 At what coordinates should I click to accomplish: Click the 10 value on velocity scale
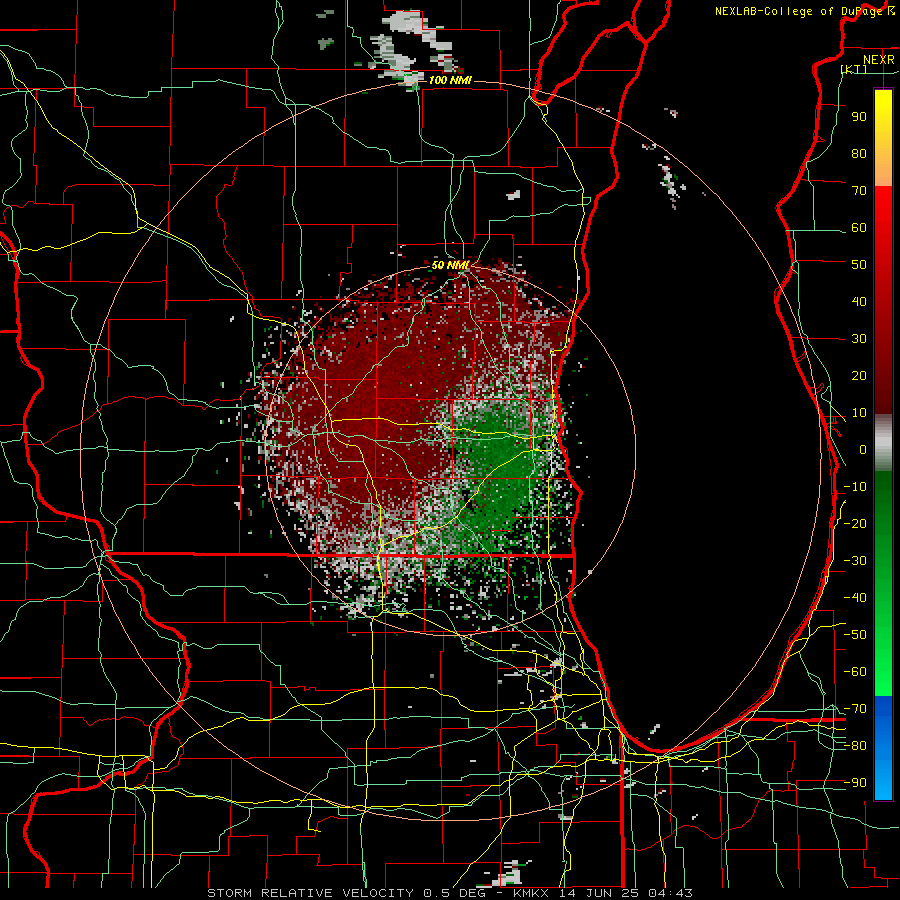point(859,413)
